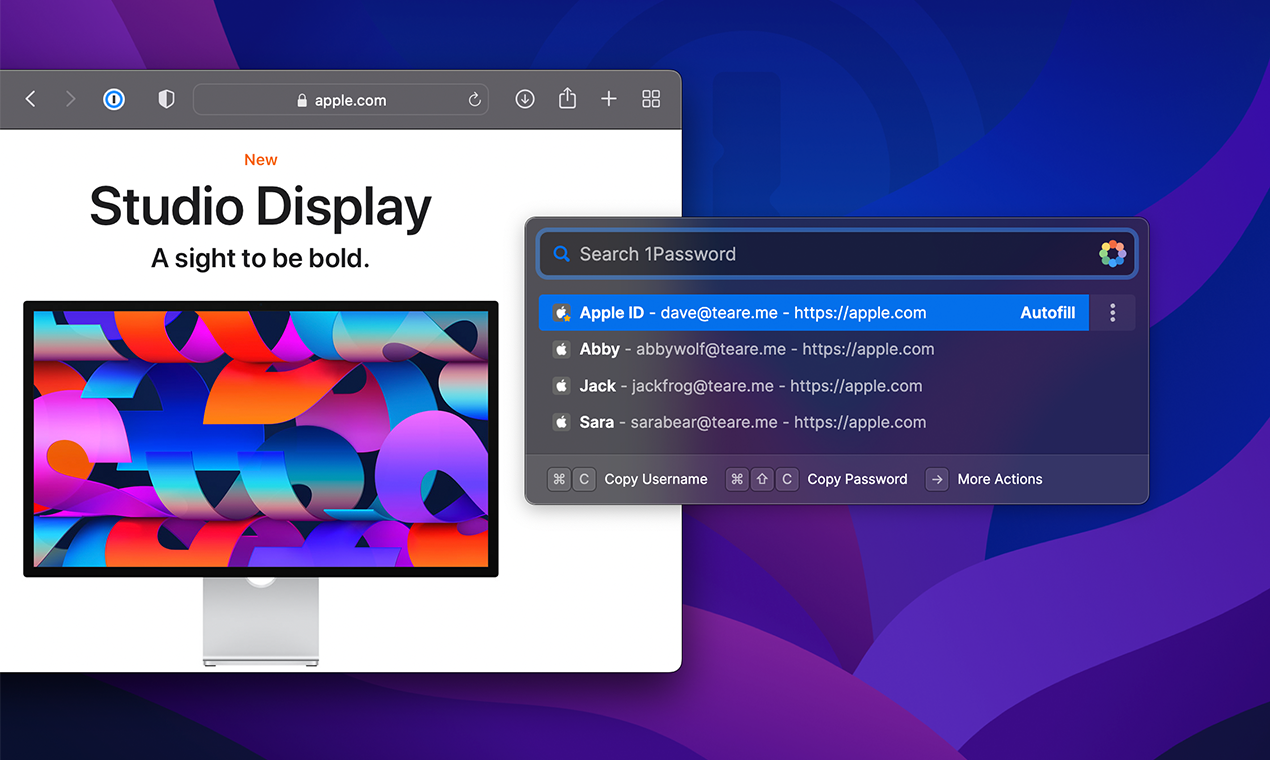This screenshot has width=1270, height=760.
Task: Go back in Safari history
Action: tap(30, 99)
